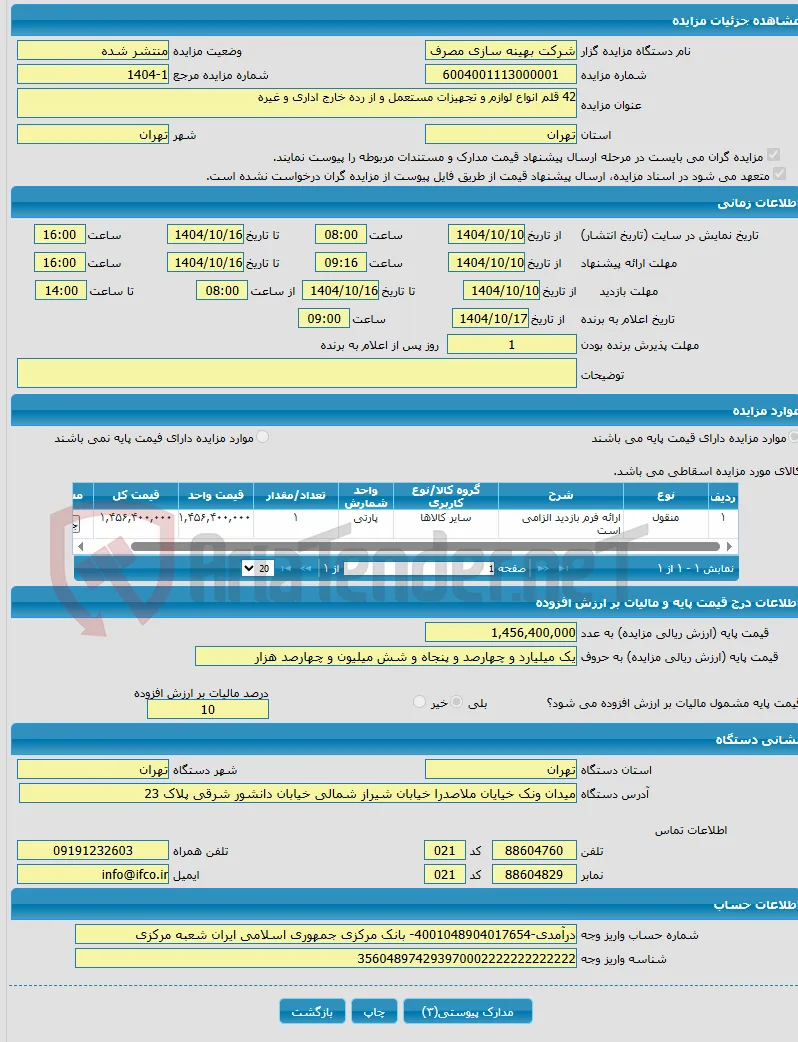This screenshot has height=1042, width=798.
Task: Click the base price field 1,456,400,000
Action: point(501,632)
